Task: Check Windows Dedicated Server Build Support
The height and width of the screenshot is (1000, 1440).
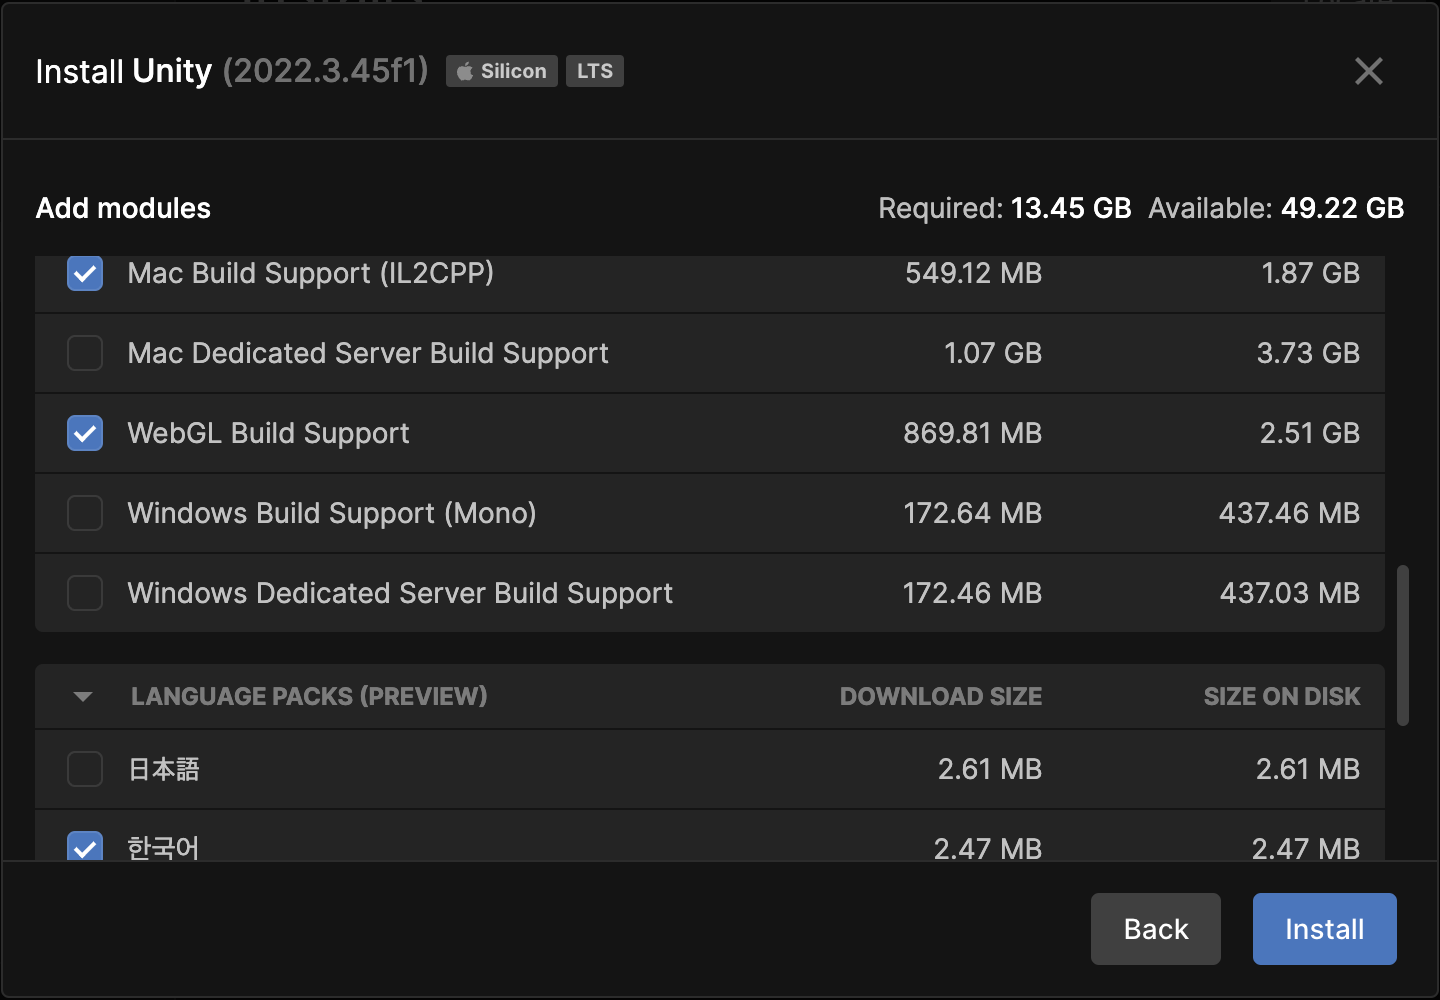Action: [85, 593]
